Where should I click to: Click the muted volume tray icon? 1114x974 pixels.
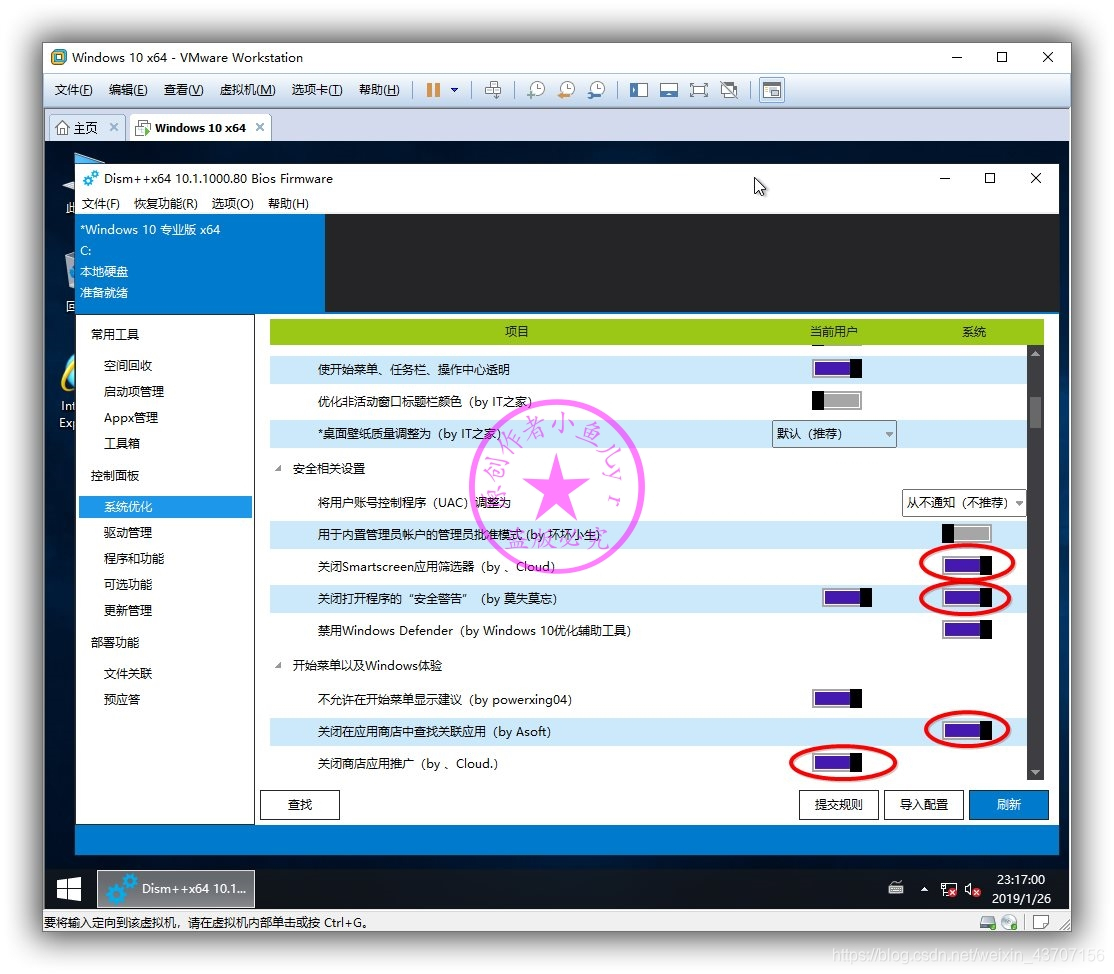[973, 889]
